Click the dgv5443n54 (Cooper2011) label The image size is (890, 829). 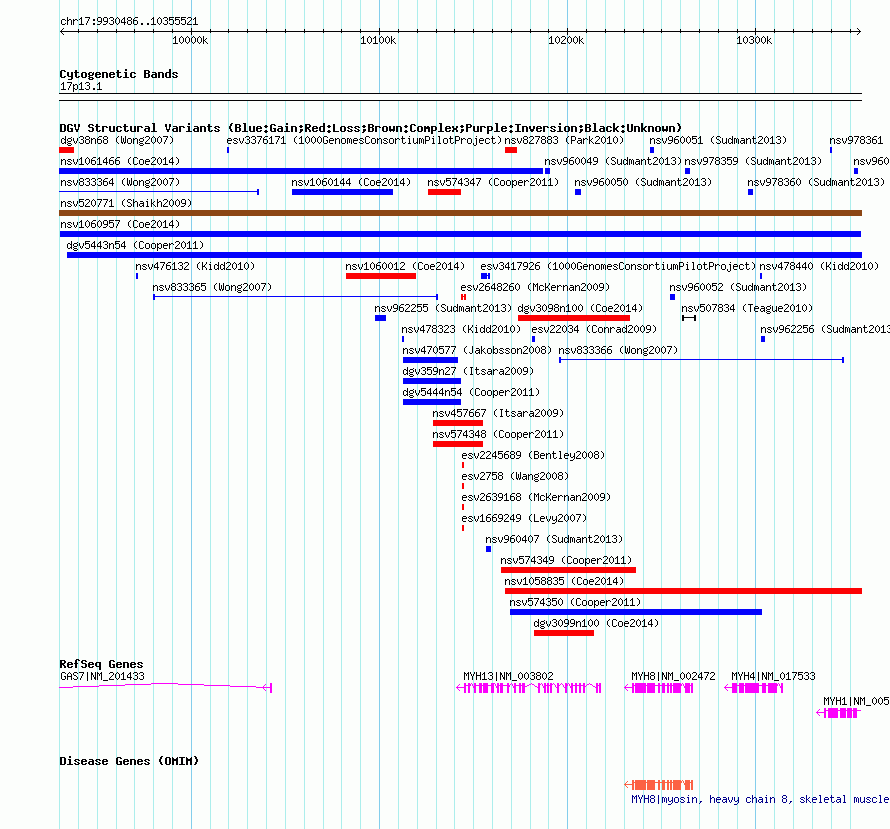[x=135, y=245]
